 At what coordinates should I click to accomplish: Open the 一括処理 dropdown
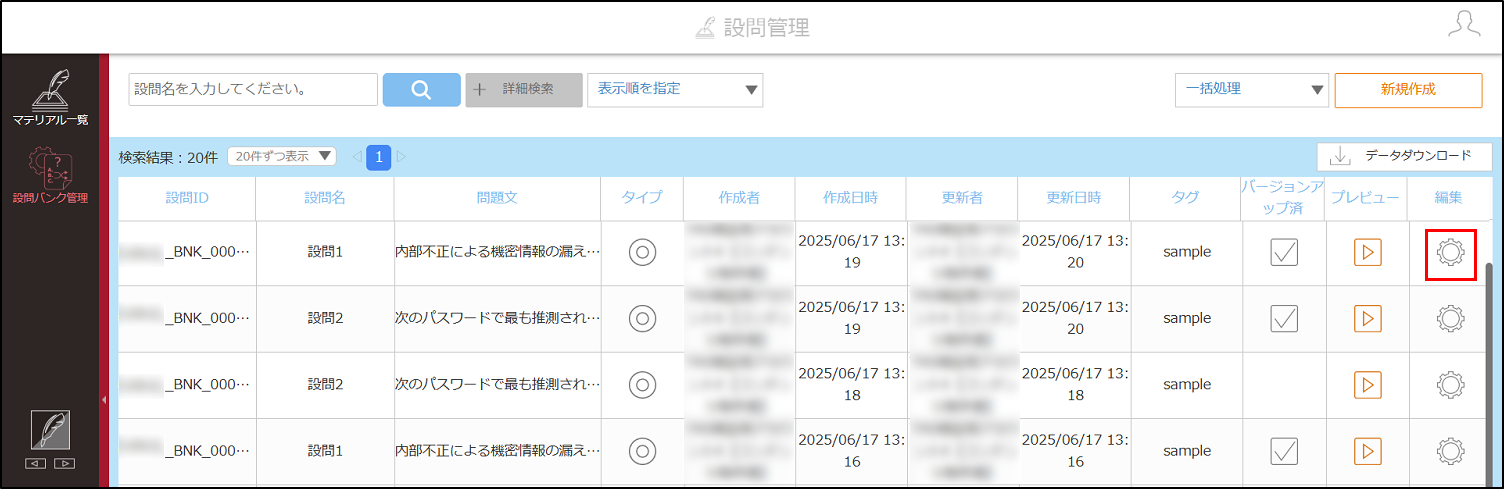point(1252,89)
